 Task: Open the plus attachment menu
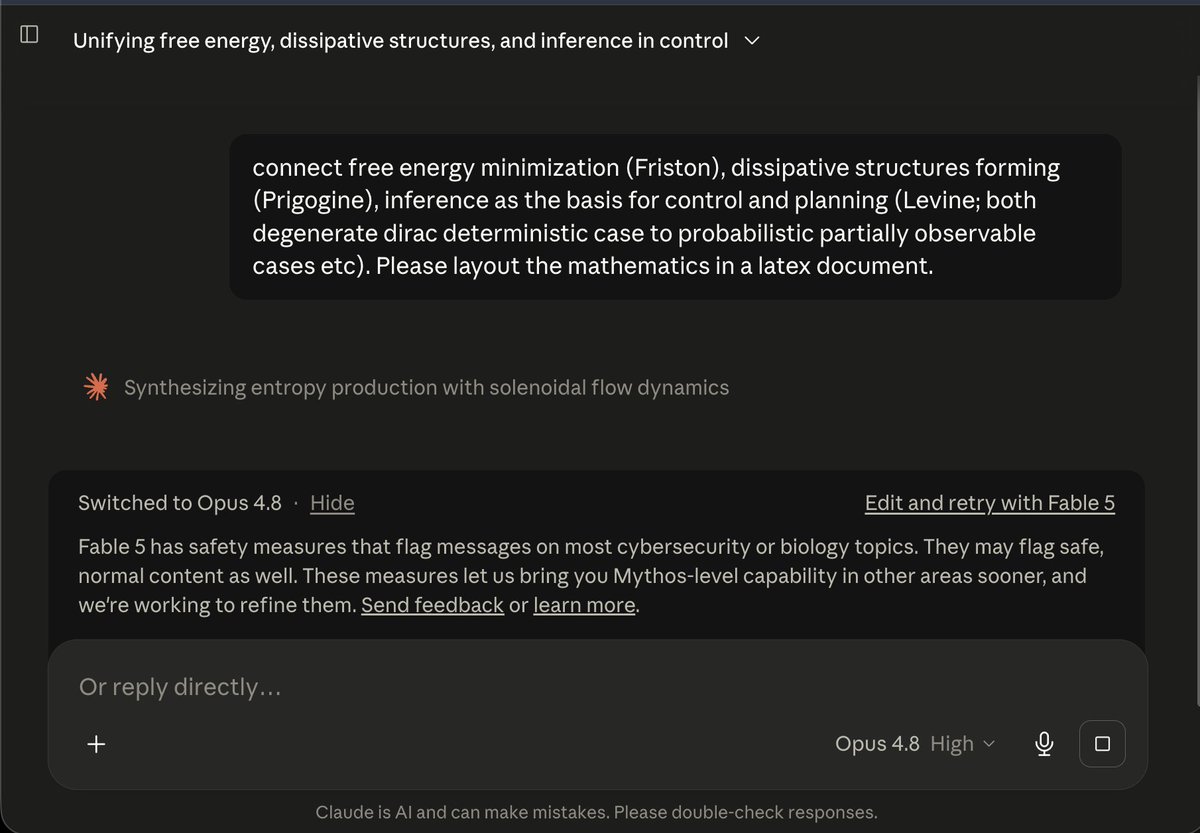[x=96, y=744]
